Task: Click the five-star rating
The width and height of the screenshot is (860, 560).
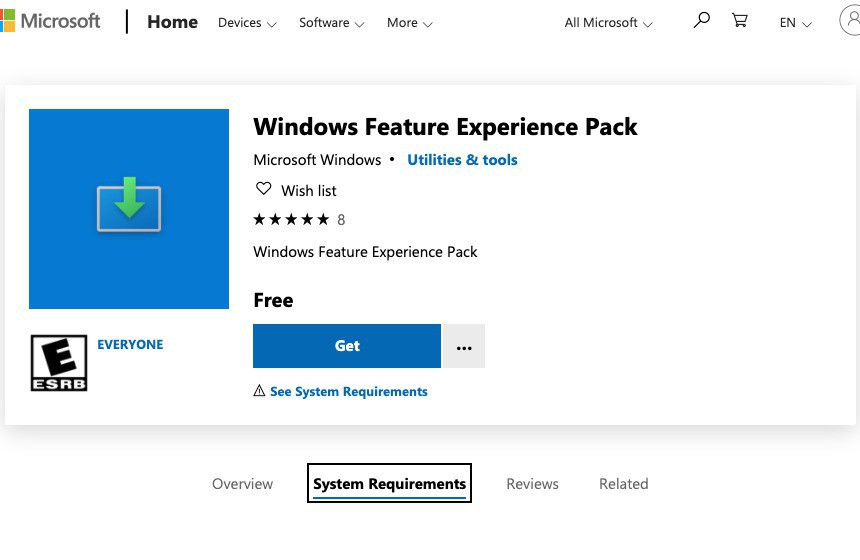Action: click(291, 219)
